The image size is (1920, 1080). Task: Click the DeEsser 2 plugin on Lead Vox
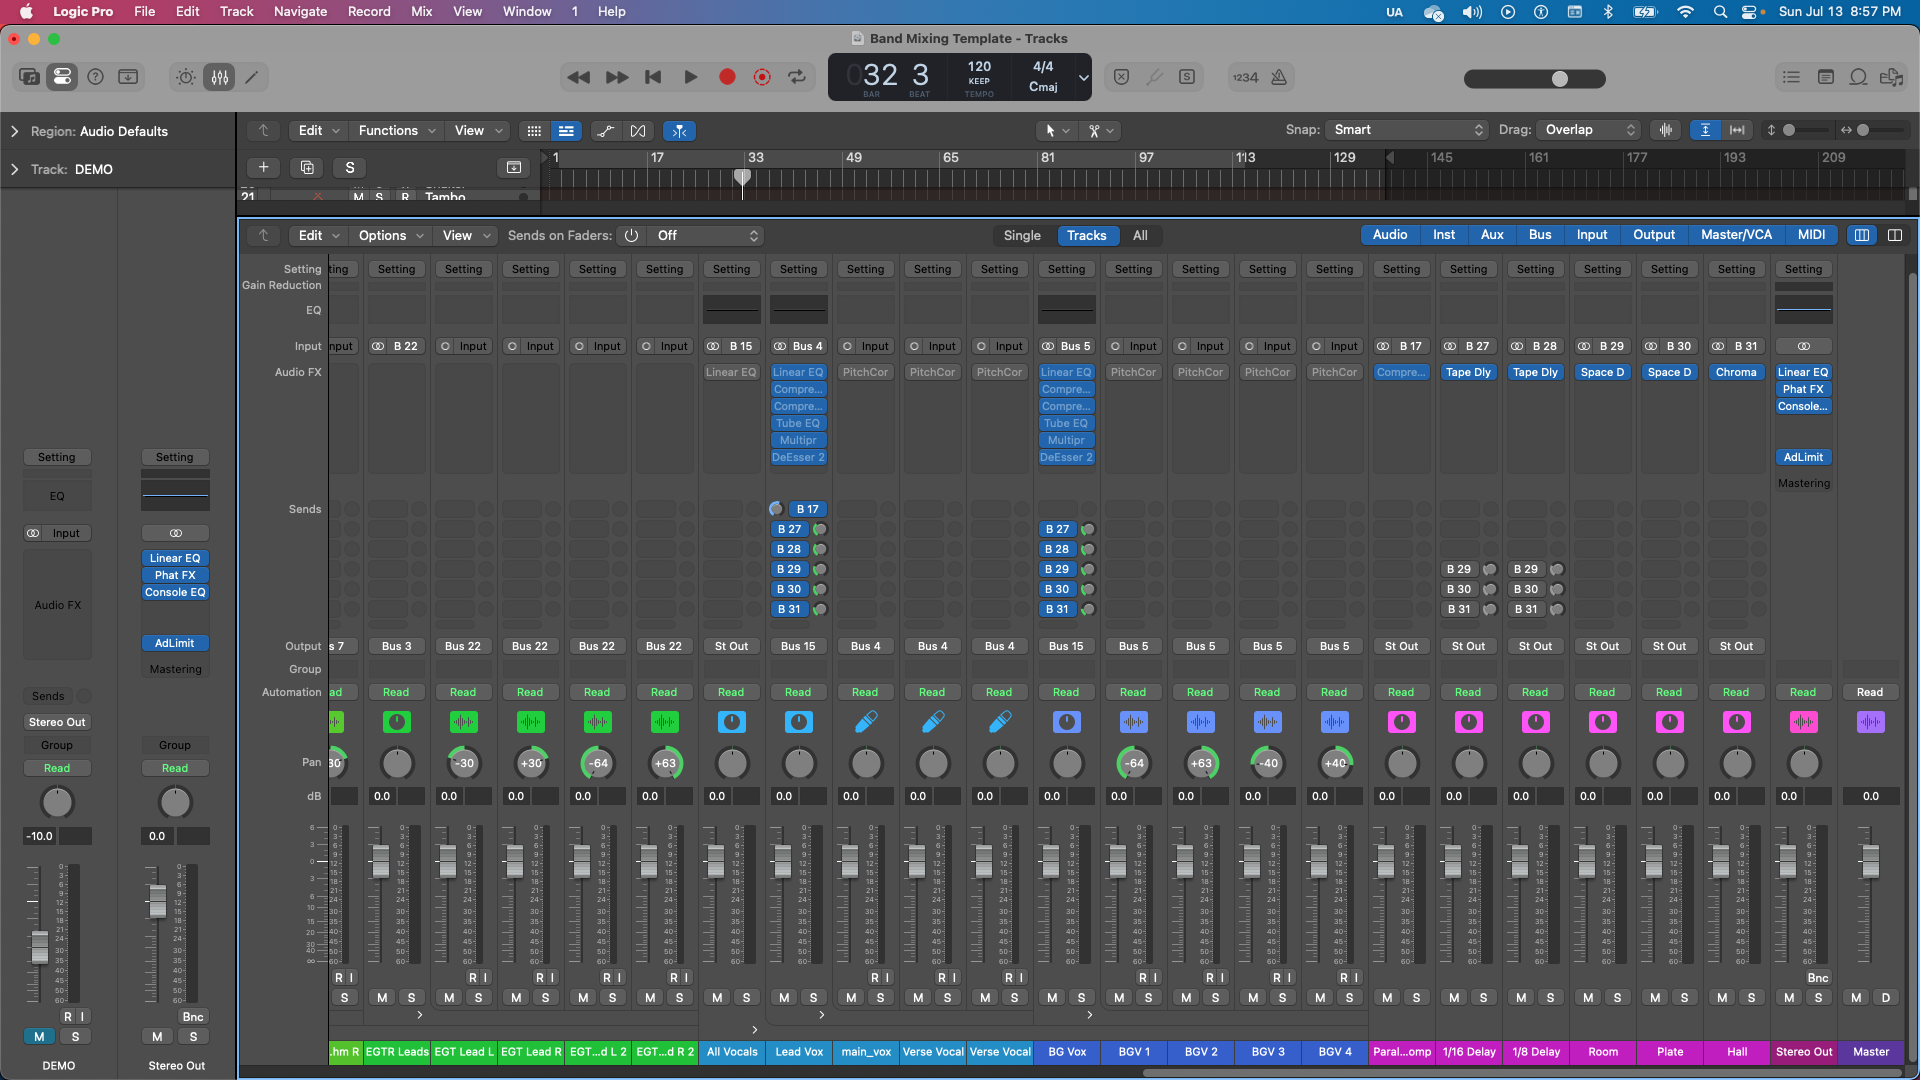(x=798, y=457)
